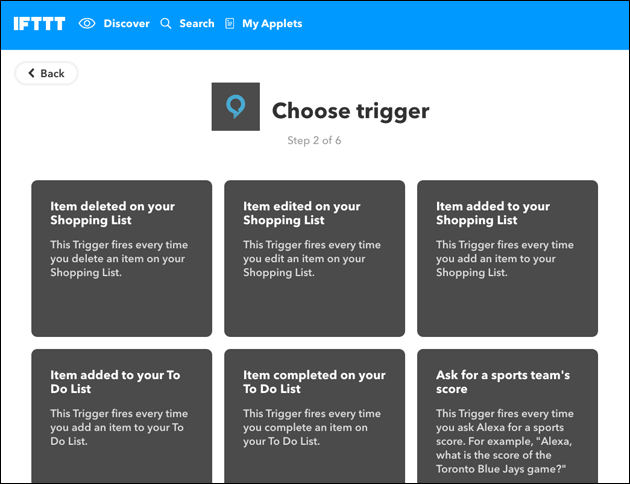The height and width of the screenshot is (484, 630).
Task: Select 'Item deleted on your Shopping List' trigger
Action: coord(121,258)
